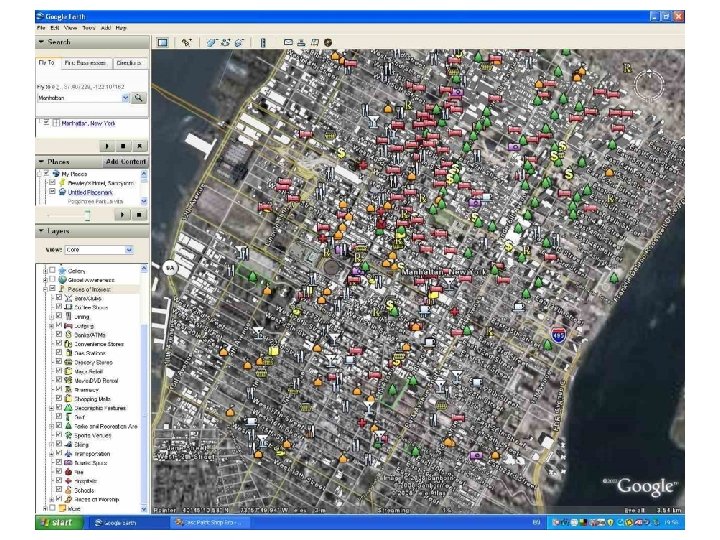The width and height of the screenshot is (720, 540).
Task: Open the Layers View Core dropdown
Action: pos(129,250)
